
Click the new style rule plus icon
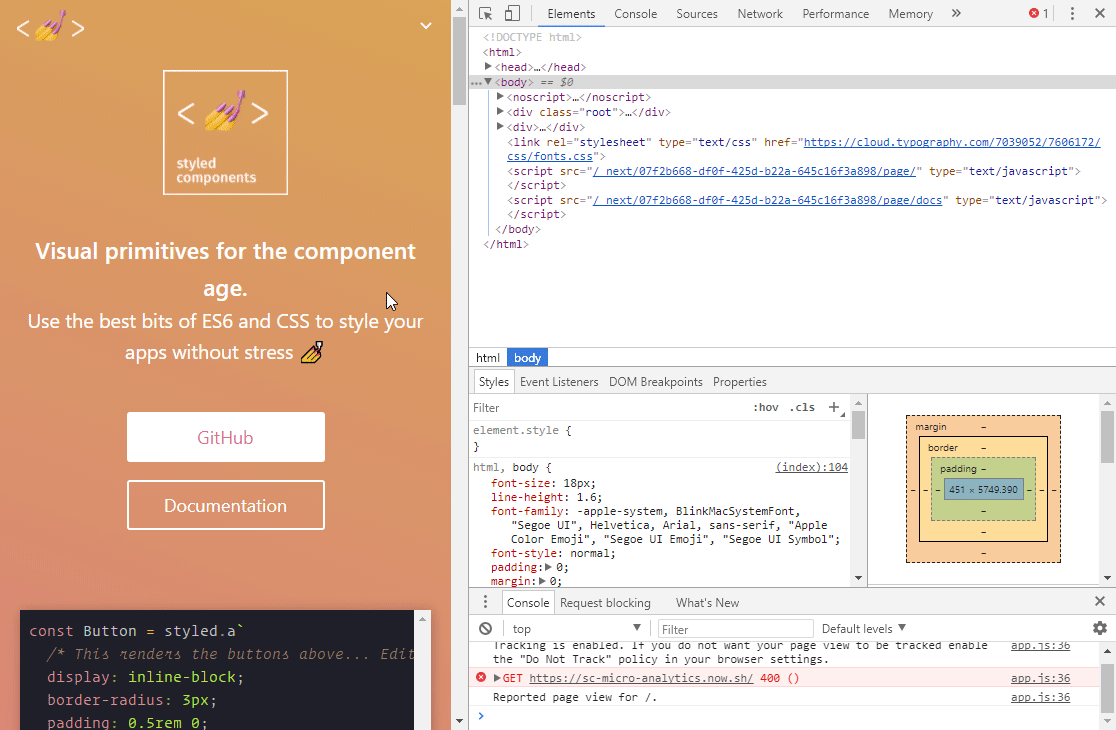pos(834,407)
